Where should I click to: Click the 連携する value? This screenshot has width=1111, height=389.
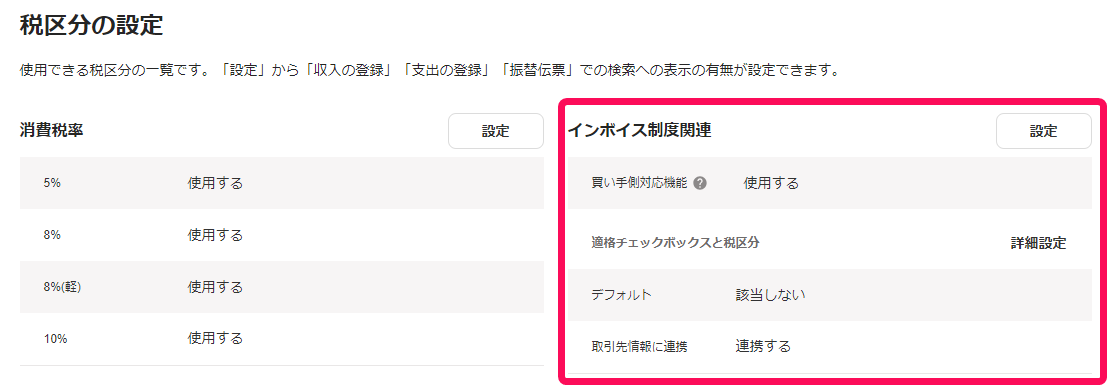pos(763,346)
